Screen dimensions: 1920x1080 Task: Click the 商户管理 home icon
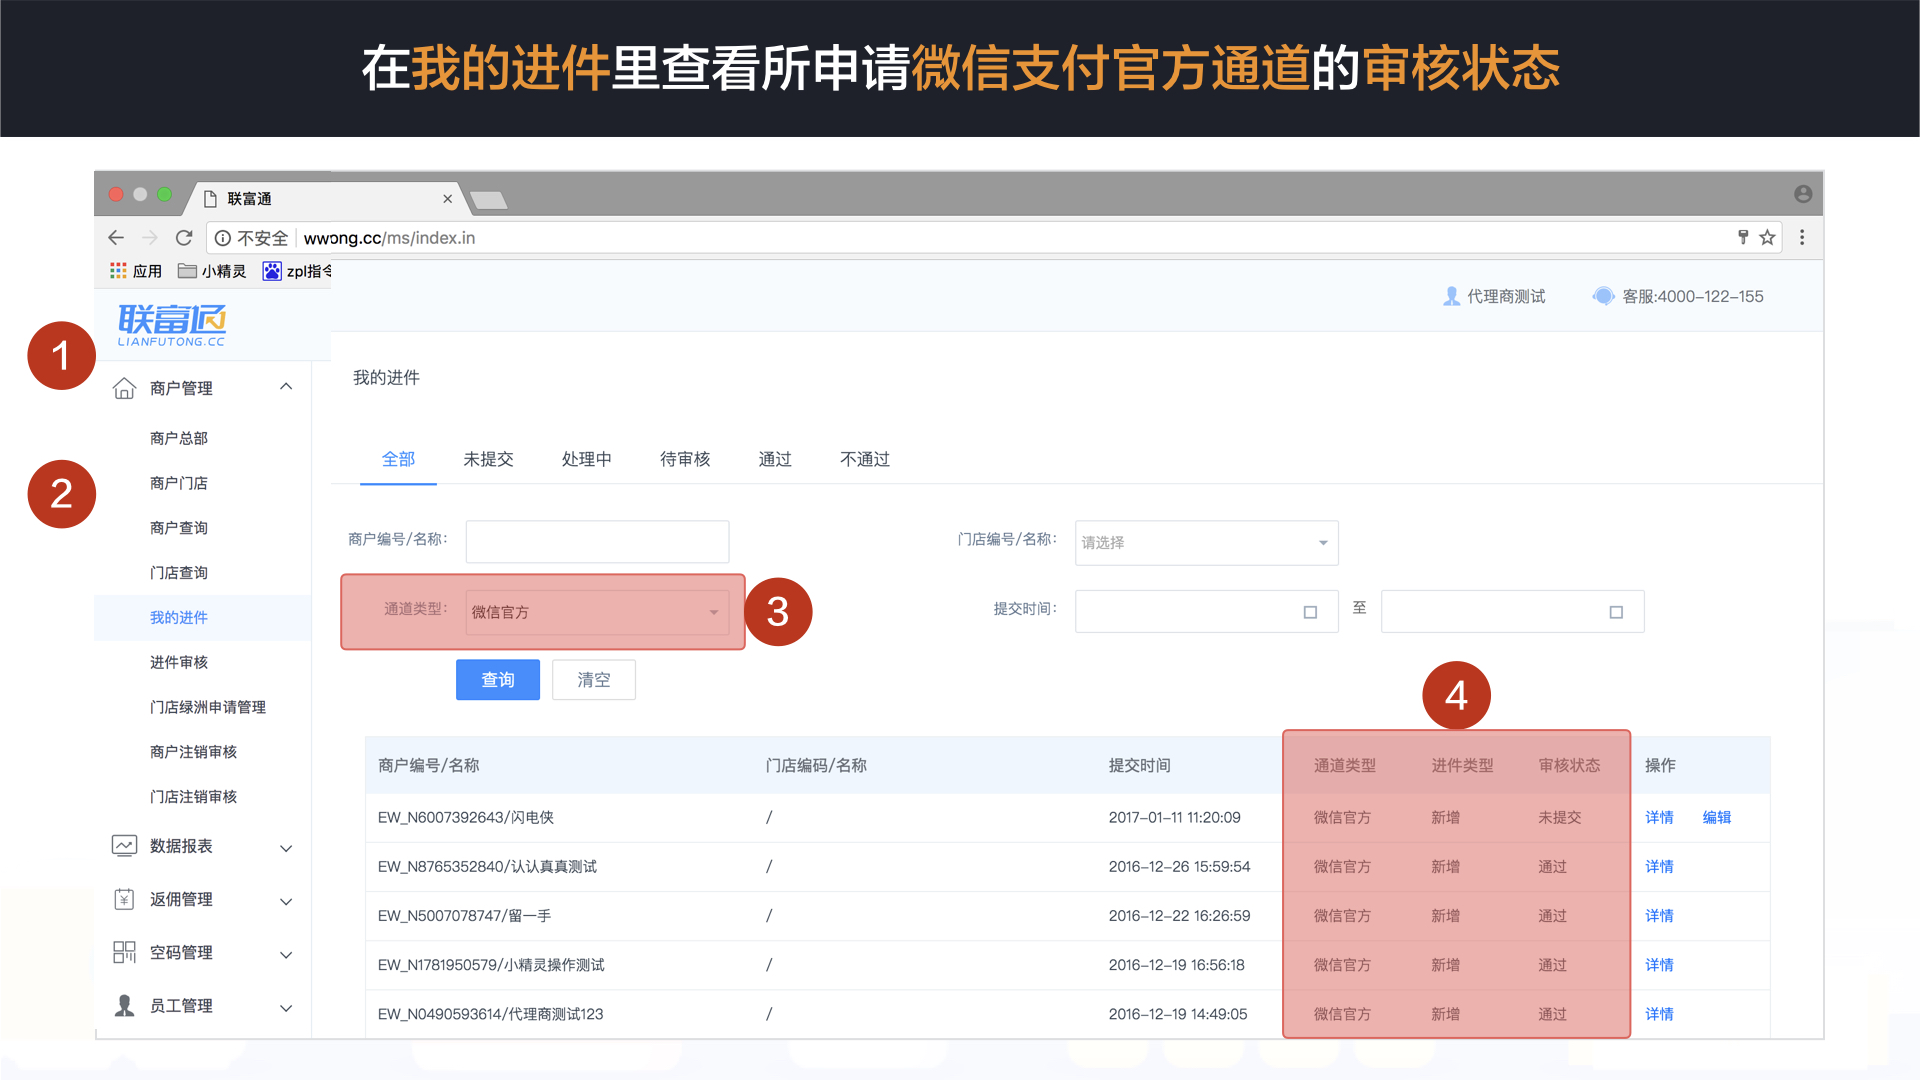click(124, 388)
